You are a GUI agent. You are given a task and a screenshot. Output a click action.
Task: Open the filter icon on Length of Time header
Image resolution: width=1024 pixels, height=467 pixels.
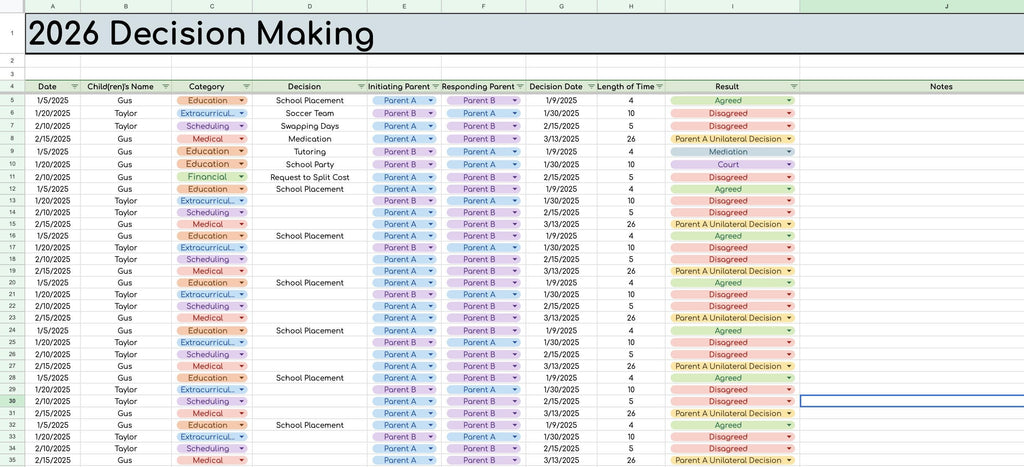(x=660, y=86)
